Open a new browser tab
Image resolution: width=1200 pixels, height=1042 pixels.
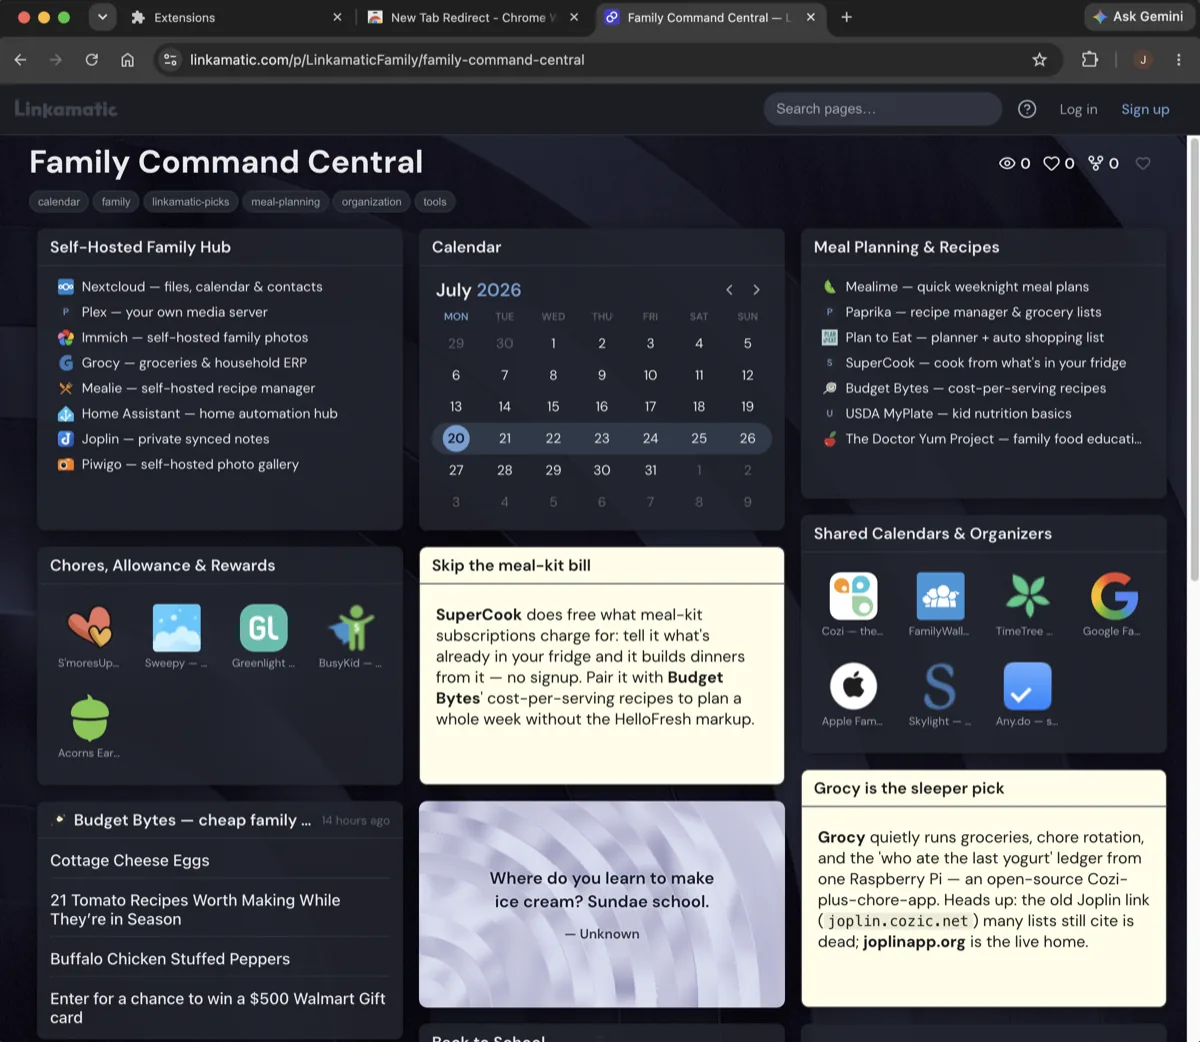pos(847,17)
